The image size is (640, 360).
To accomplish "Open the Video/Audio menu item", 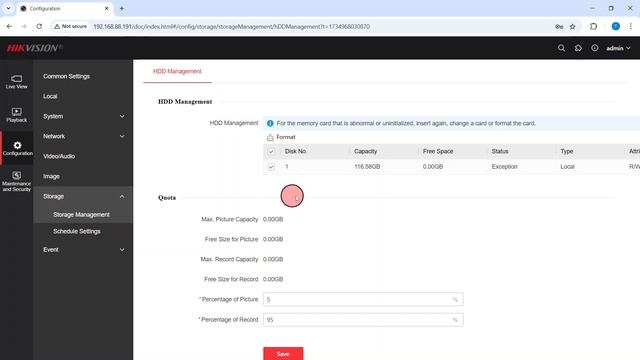I will (59, 156).
